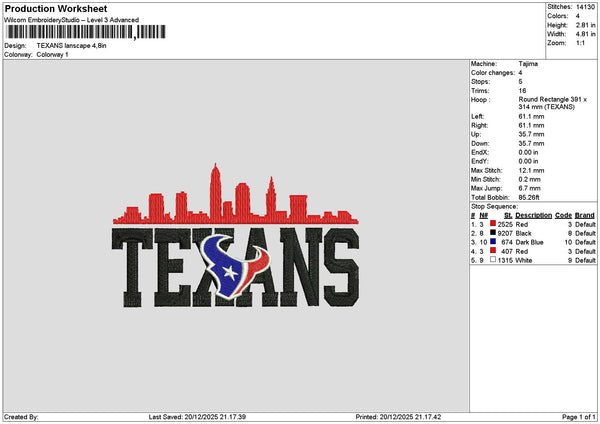
Task: Click the "EndX:" label
Action: (x=480, y=152)
